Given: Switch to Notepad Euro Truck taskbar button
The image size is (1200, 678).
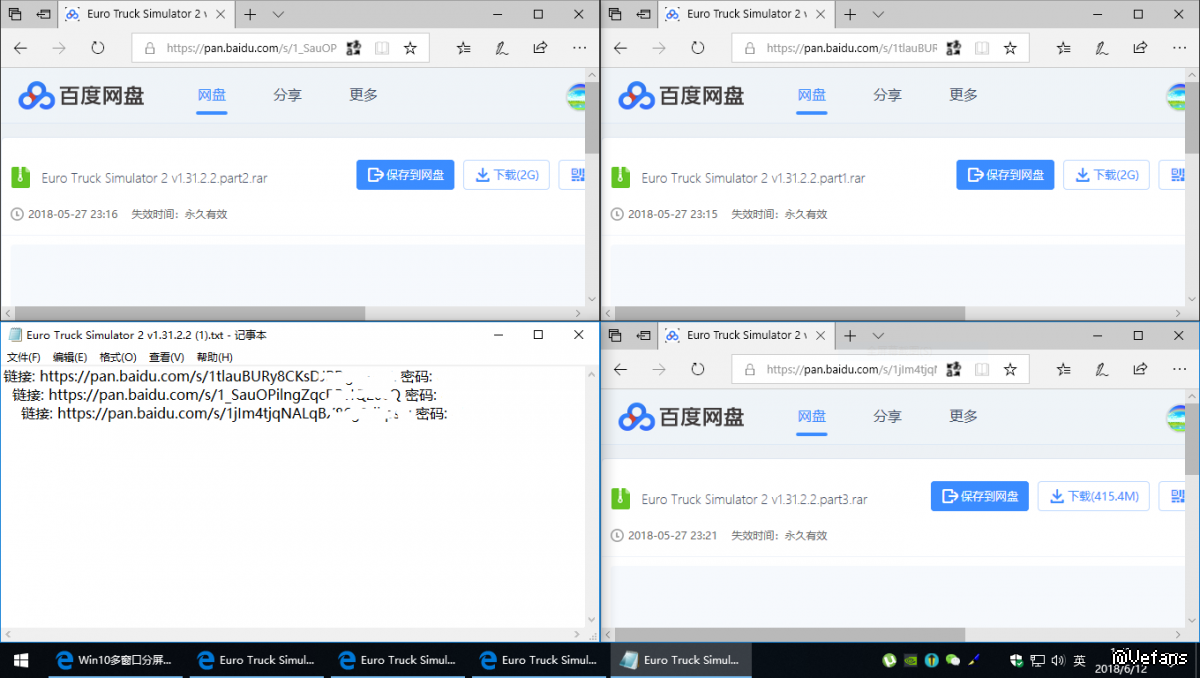Looking at the screenshot, I should tap(680, 660).
